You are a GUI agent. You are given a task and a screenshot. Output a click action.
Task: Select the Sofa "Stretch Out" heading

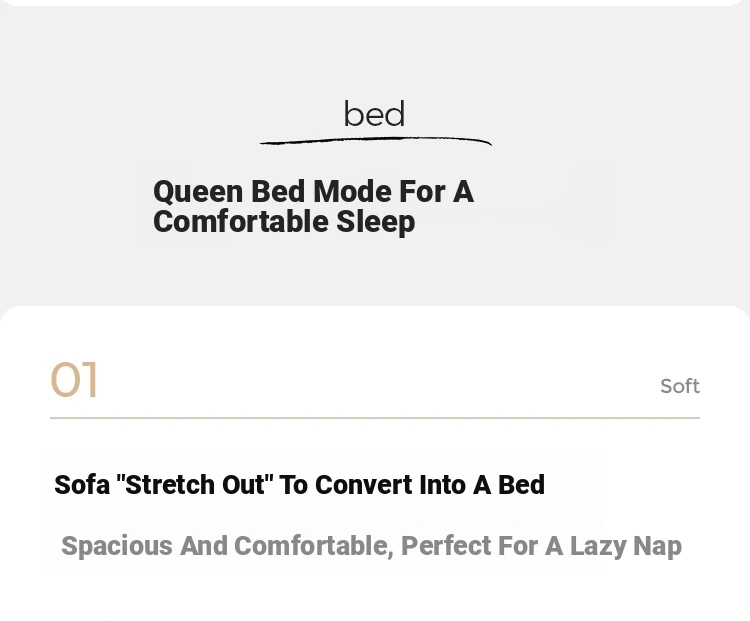(299, 485)
